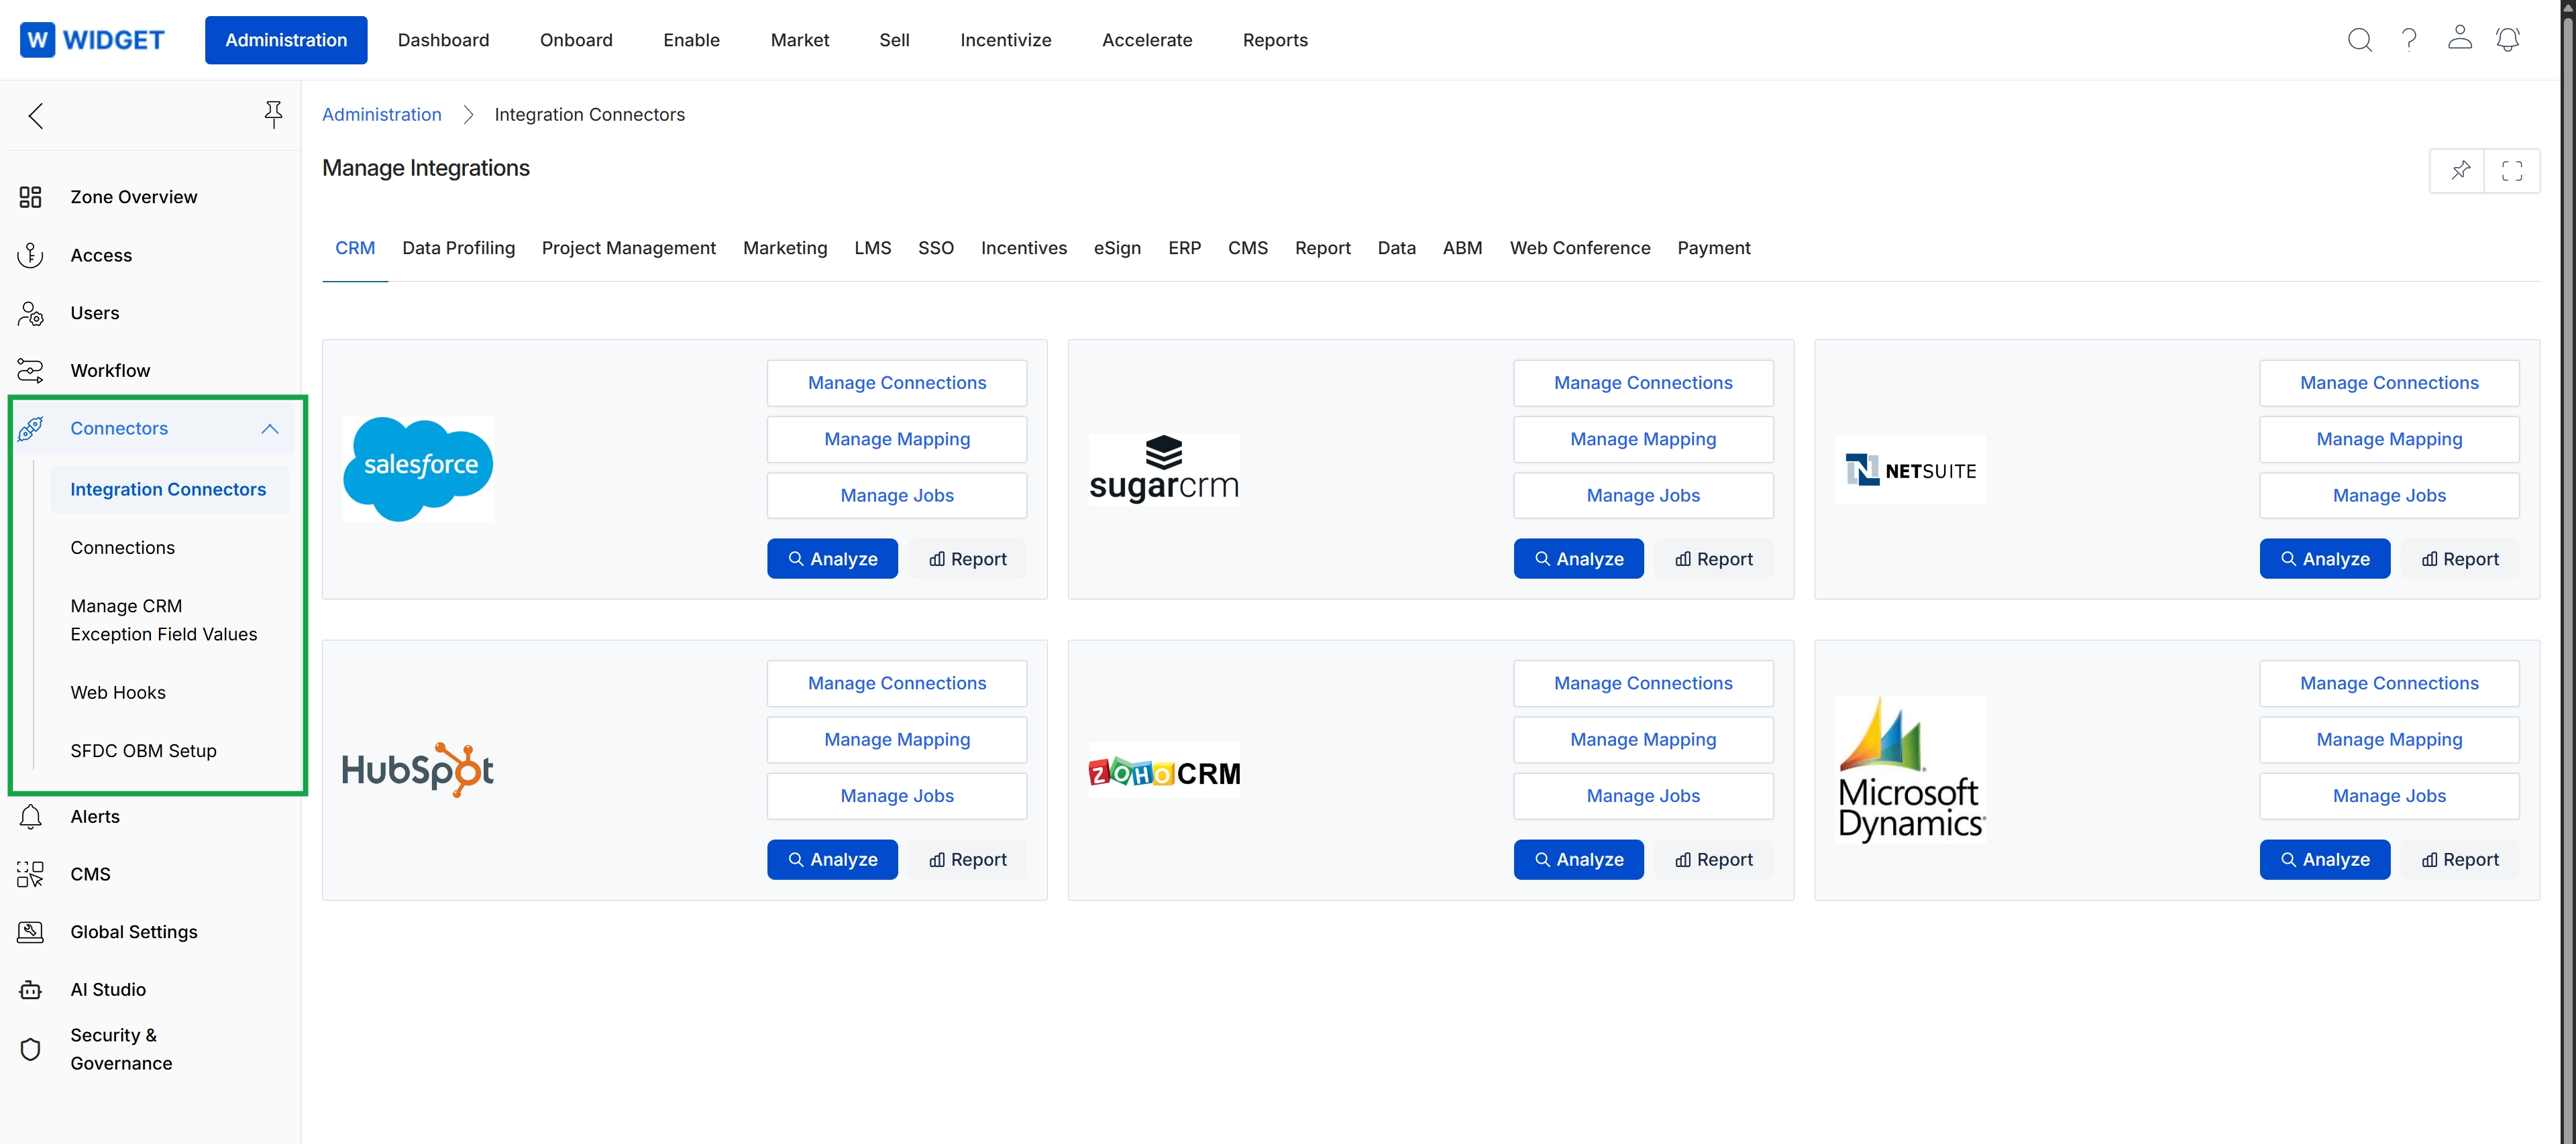Open the Web Conference tab
Viewport: 2576px width, 1144px height.
coord(1579,248)
